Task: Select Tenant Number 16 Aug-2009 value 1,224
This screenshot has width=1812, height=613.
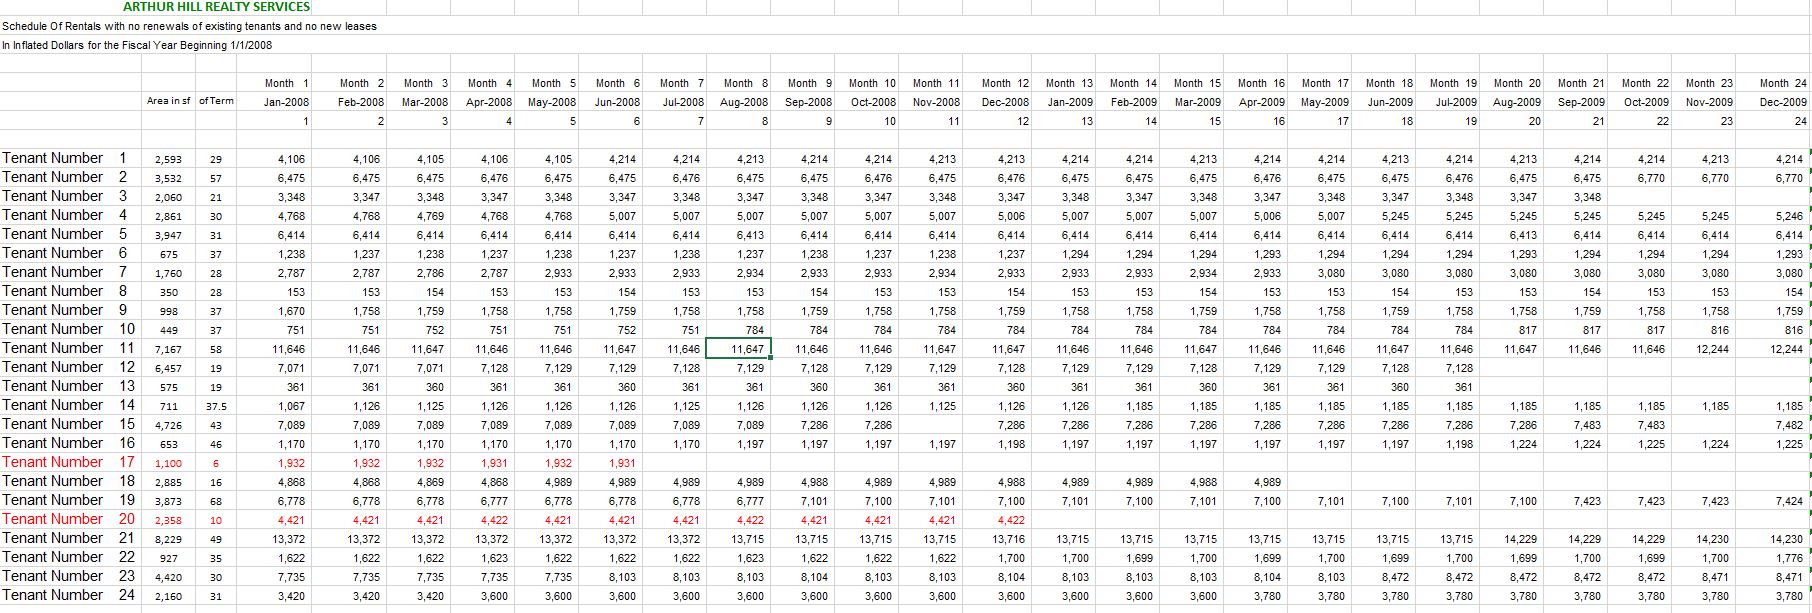Action: pyautogui.click(x=1523, y=444)
